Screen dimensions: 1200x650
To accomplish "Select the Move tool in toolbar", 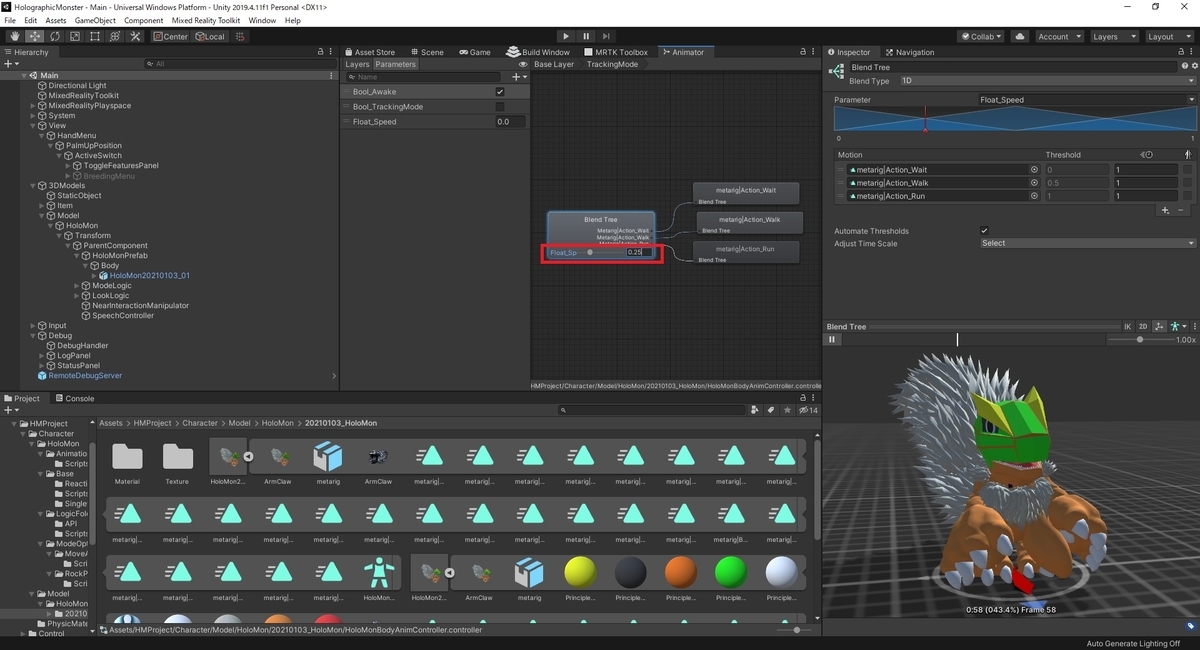I will pos(35,36).
